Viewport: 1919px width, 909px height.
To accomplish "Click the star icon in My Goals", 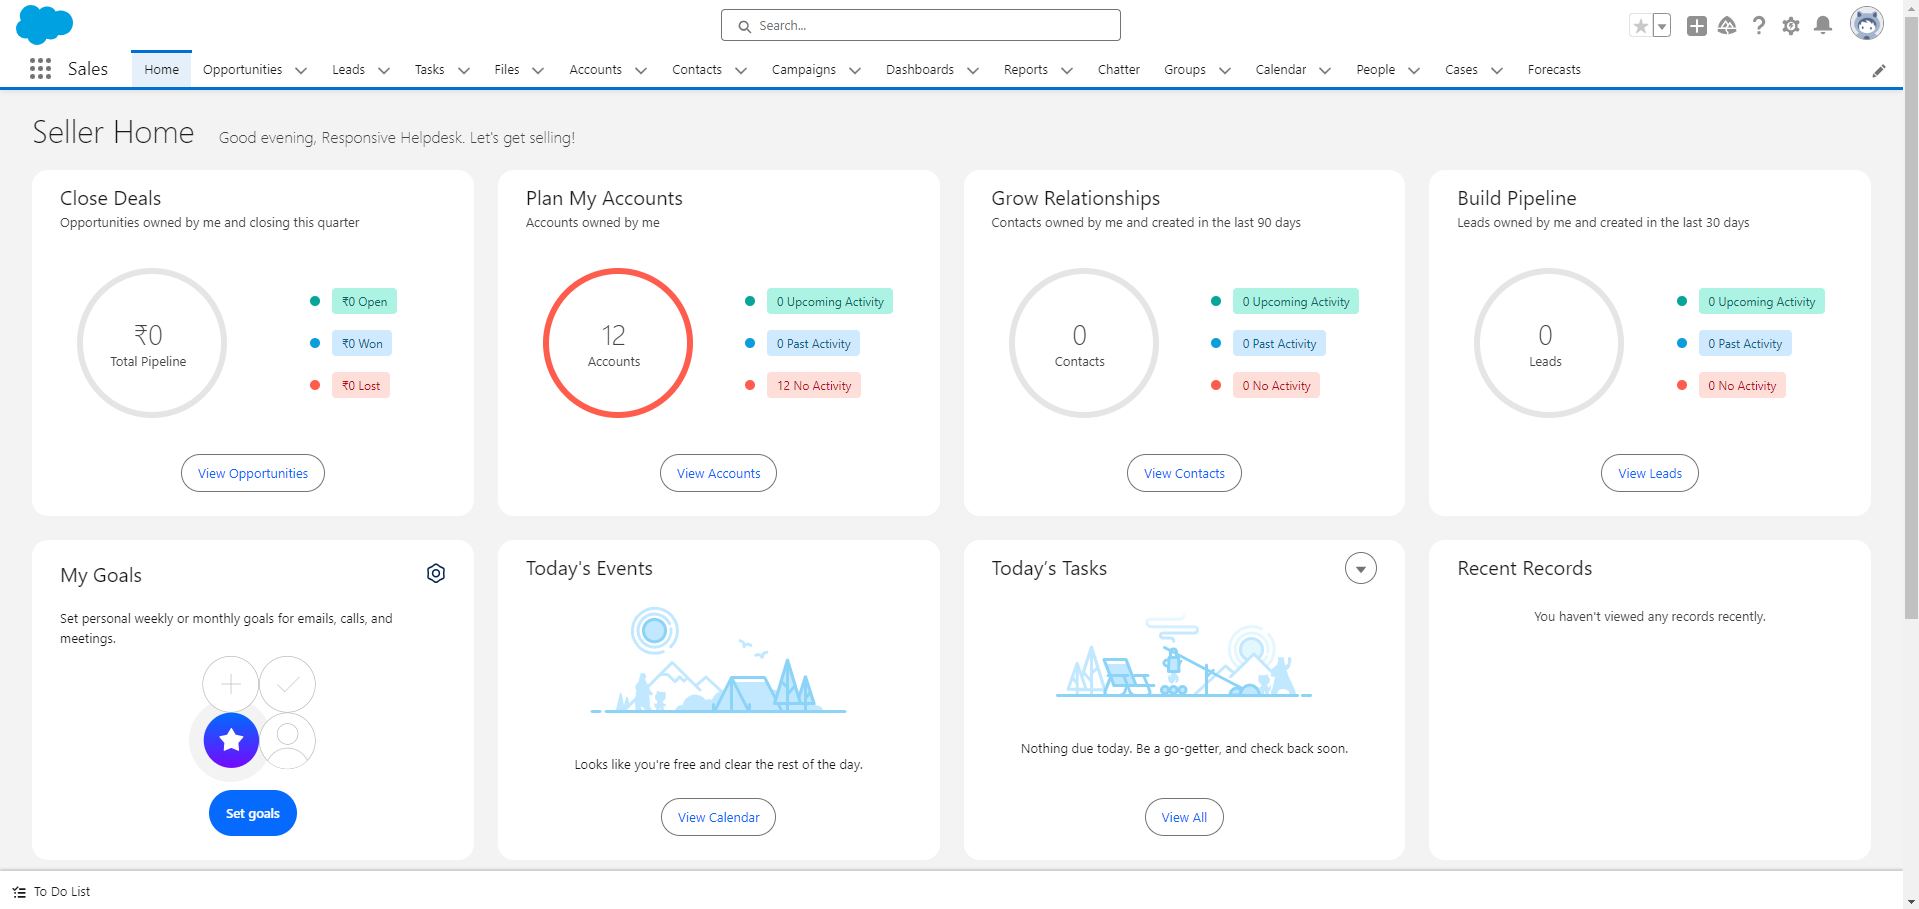I will pos(231,740).
